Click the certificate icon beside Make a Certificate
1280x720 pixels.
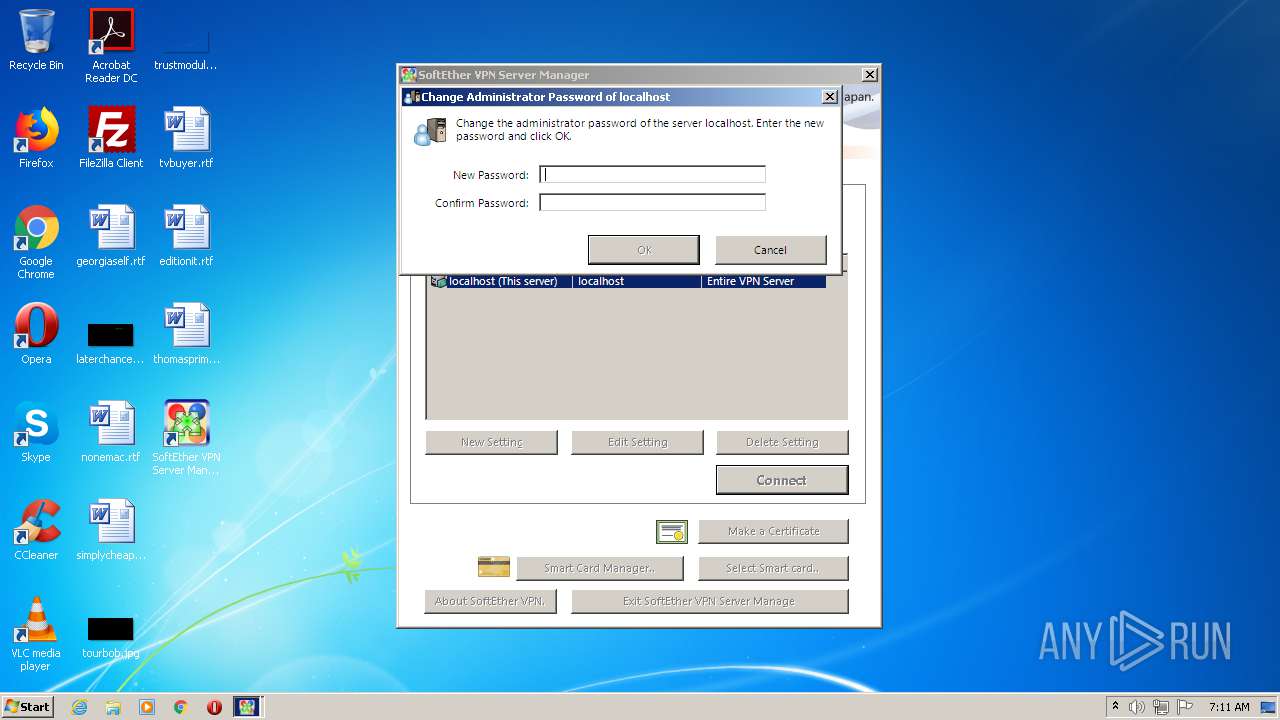click(672, 532)
